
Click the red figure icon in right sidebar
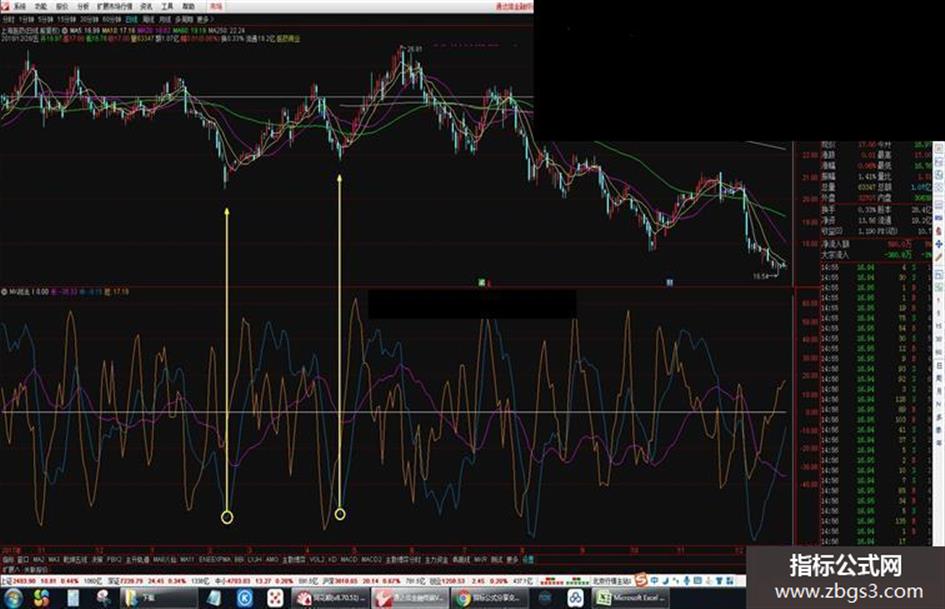pyautogui.click(x=939, y=232)
